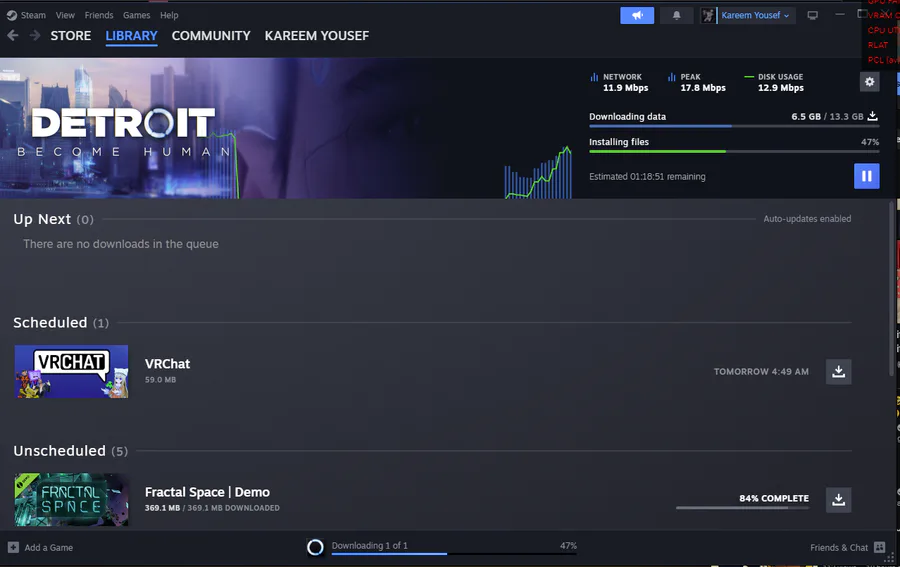Click the Unscheduled (5) heading

[x=71, y=451]
